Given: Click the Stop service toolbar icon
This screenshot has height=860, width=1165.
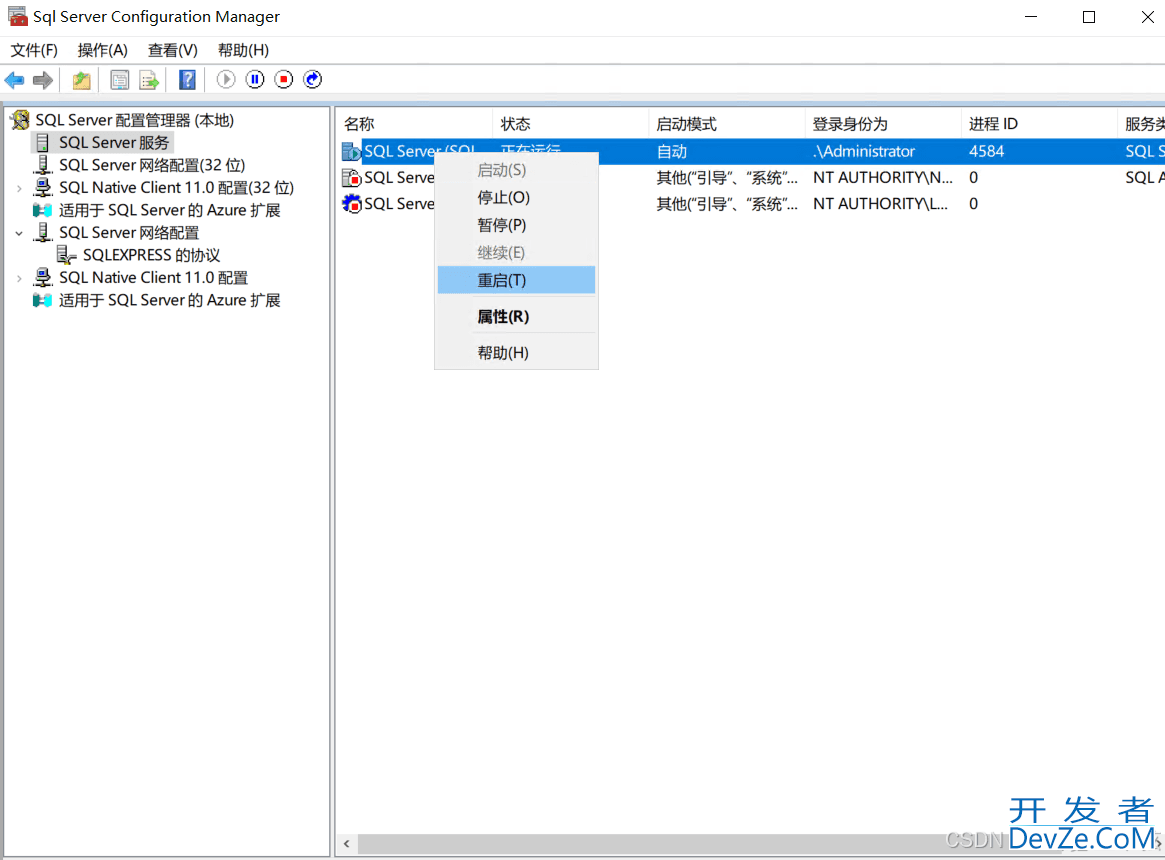Looking at the screenshot, I should pos(284,80).
